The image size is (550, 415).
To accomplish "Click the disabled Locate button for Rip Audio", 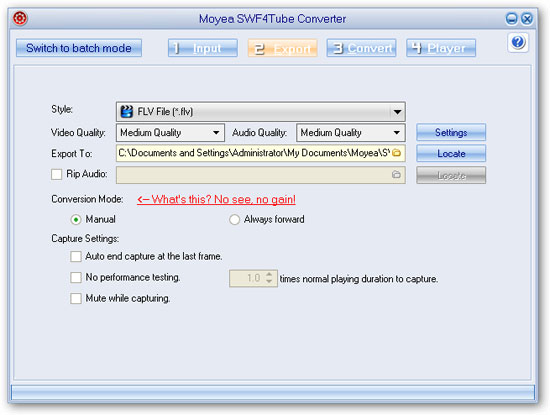I will click(451, 175).
